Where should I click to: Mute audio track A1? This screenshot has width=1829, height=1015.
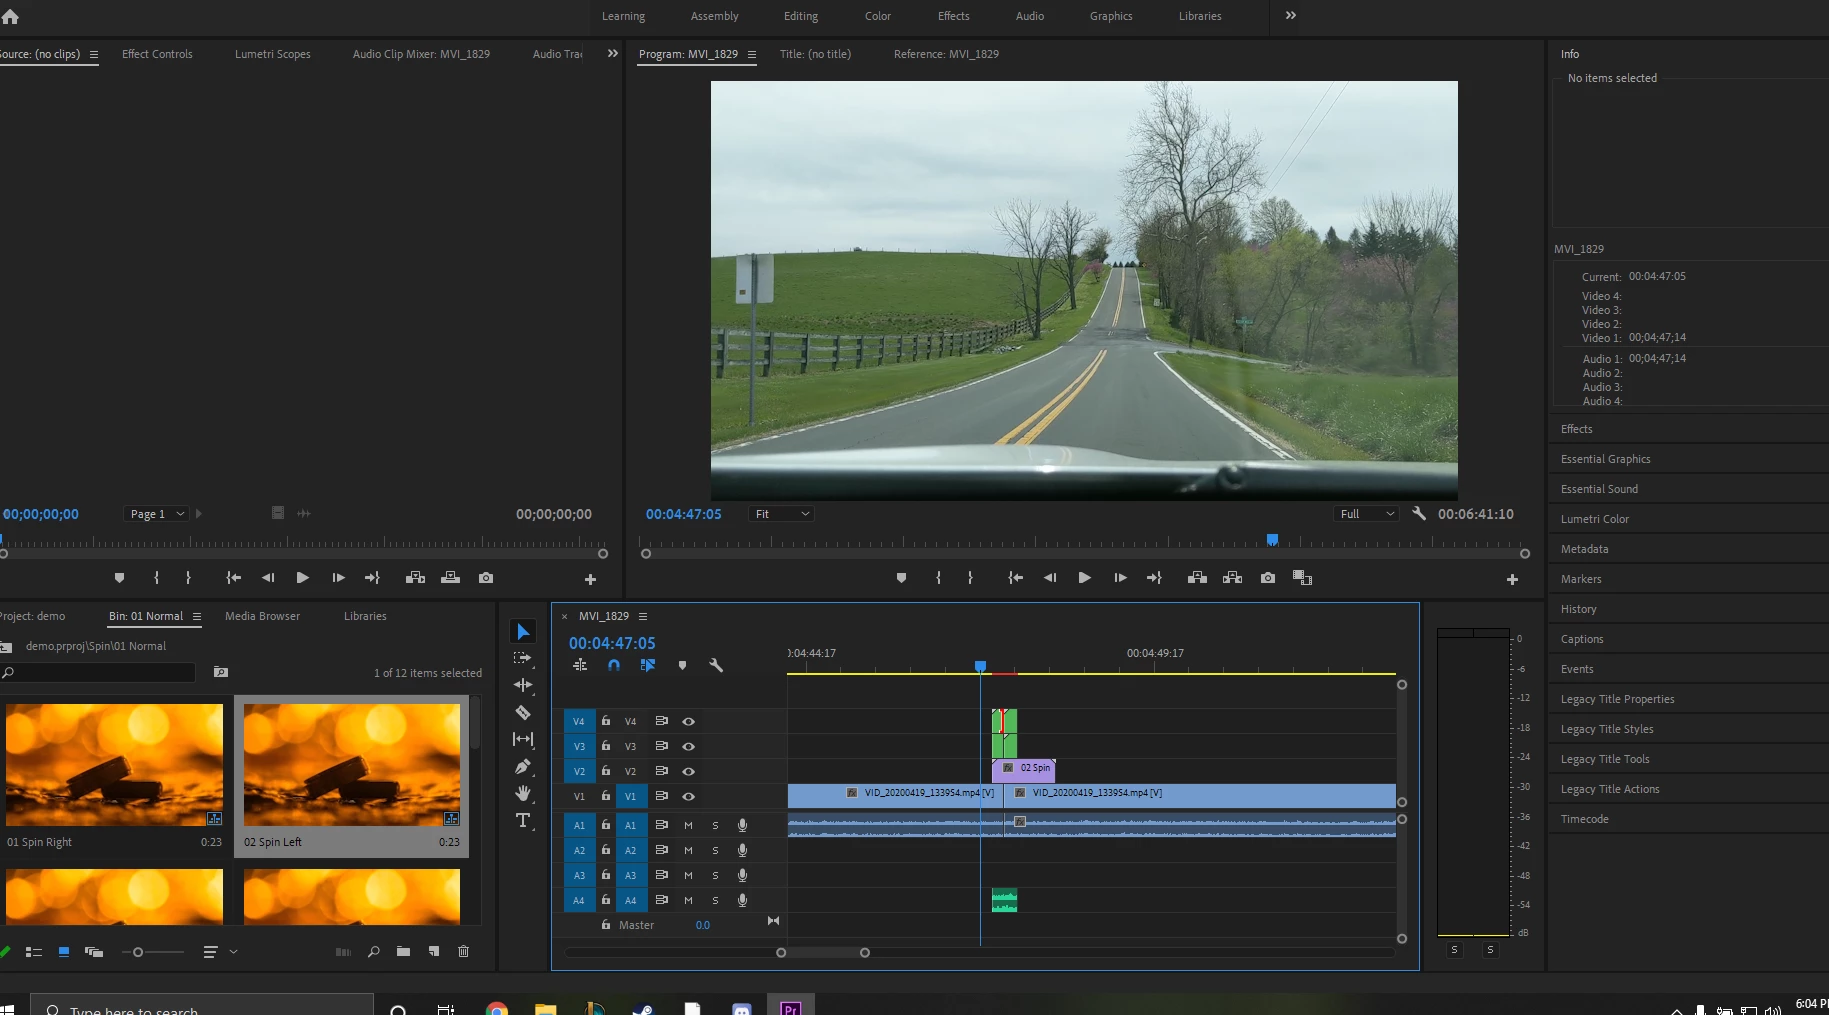pos(688,826)
